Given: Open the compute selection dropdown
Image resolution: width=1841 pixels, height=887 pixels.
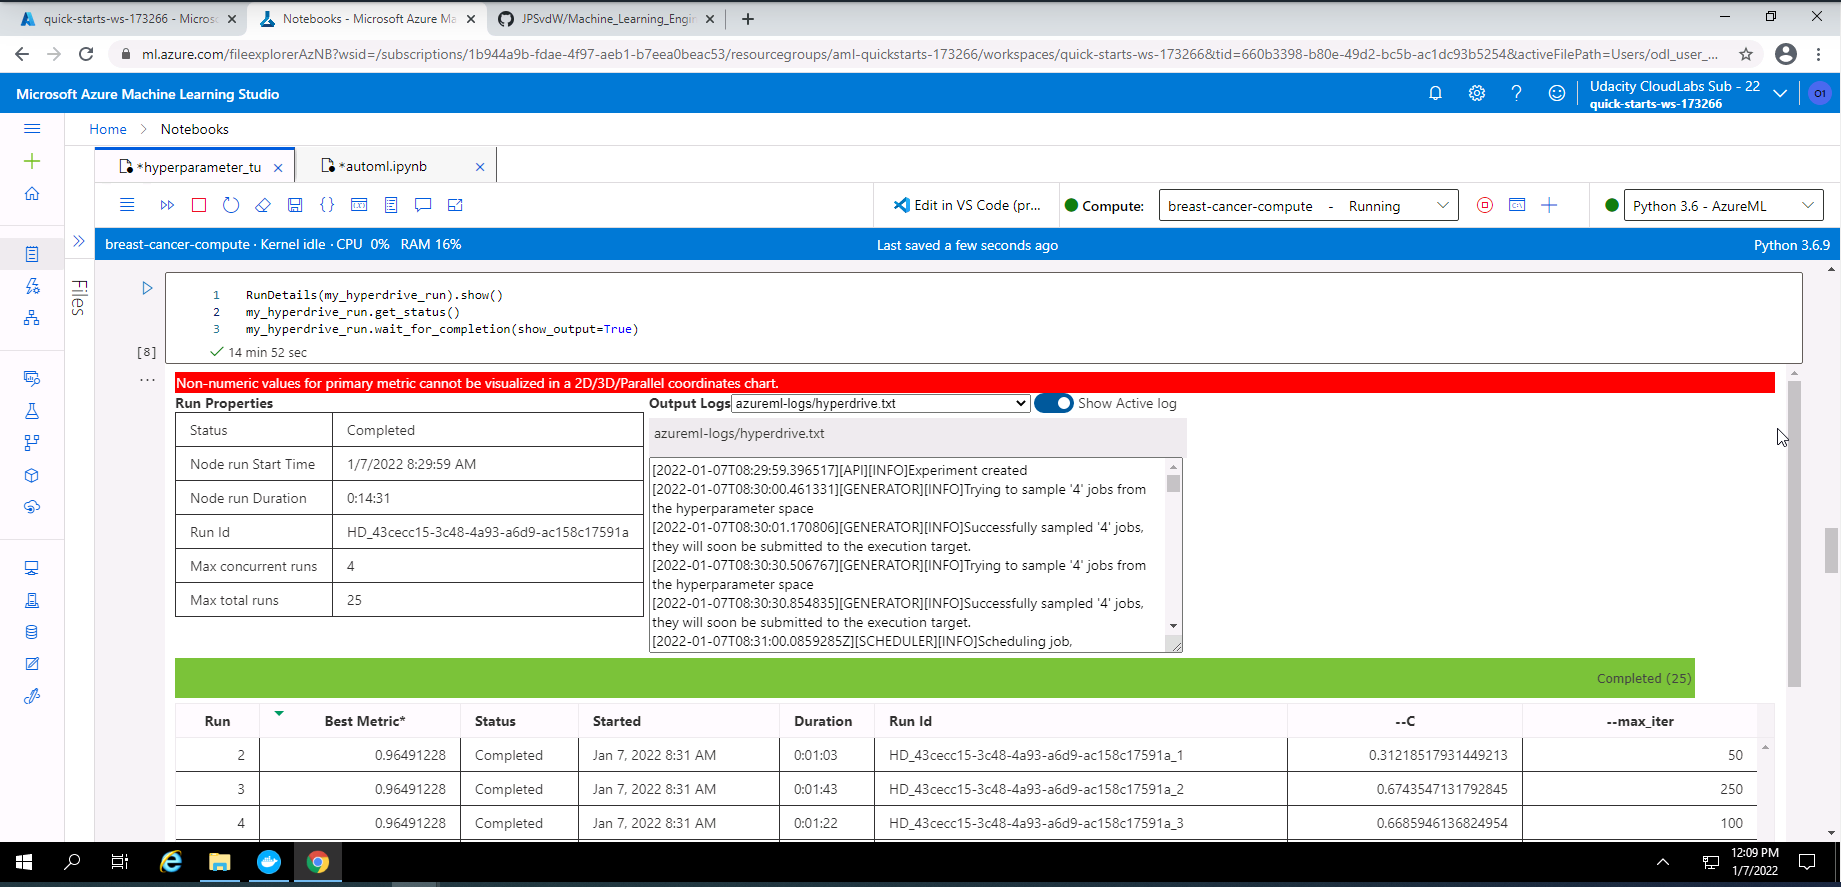Looking at the screenshot, I should click(x=1308, y=206).
